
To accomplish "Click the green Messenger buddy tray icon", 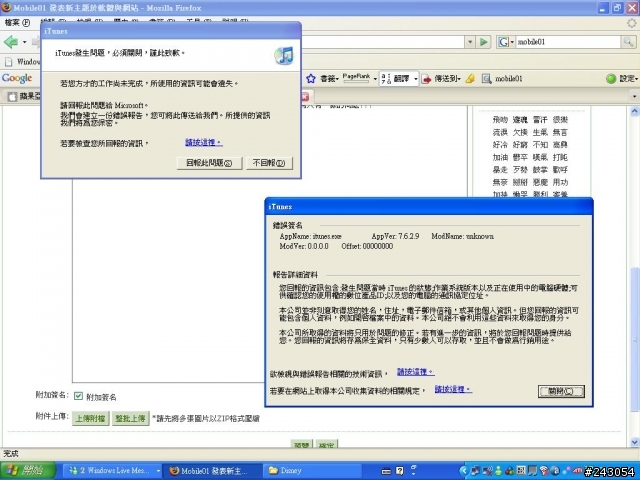I will coord(498,471).
